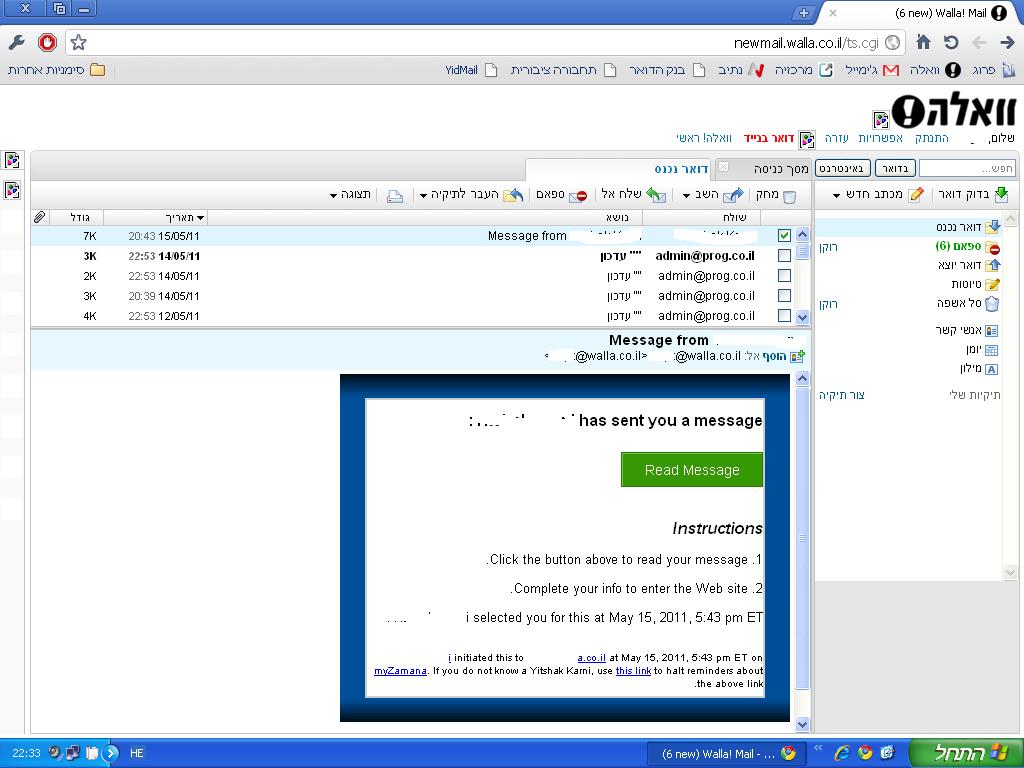
Task: Open the עזרה help link
Action: coord(837,138)
